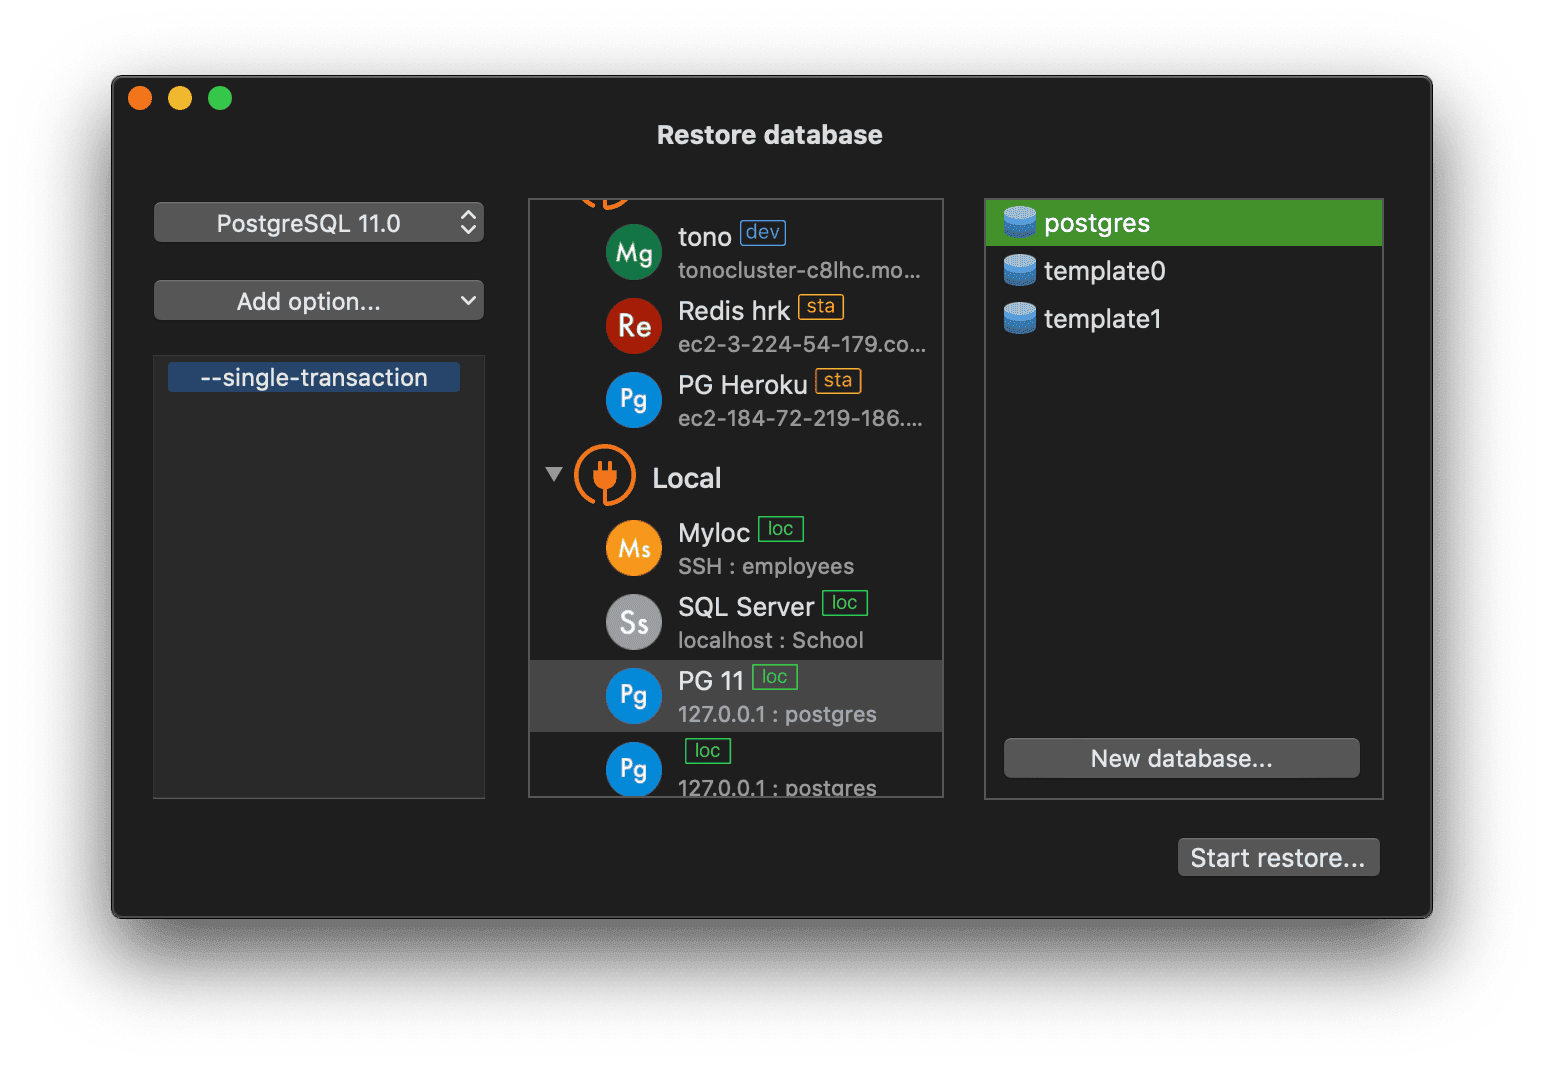The image size is (1544, 1066).
Task: Open the PostgreSQL 11.0 version dropdown
Action: [319, 223]
